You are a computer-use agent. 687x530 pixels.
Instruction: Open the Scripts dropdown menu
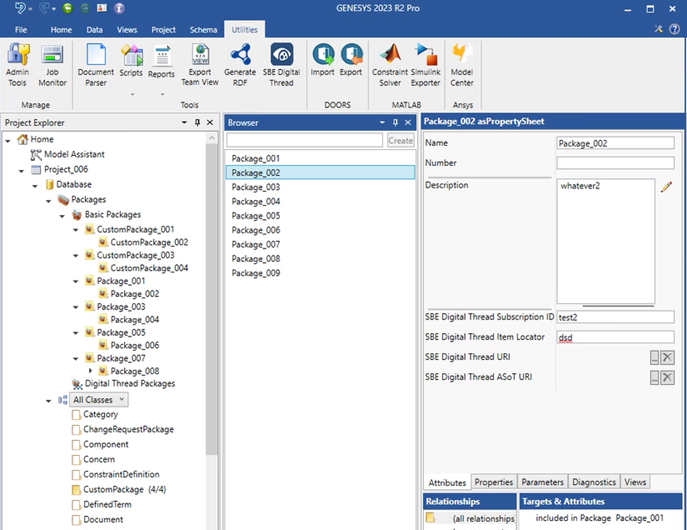(131, 95)
